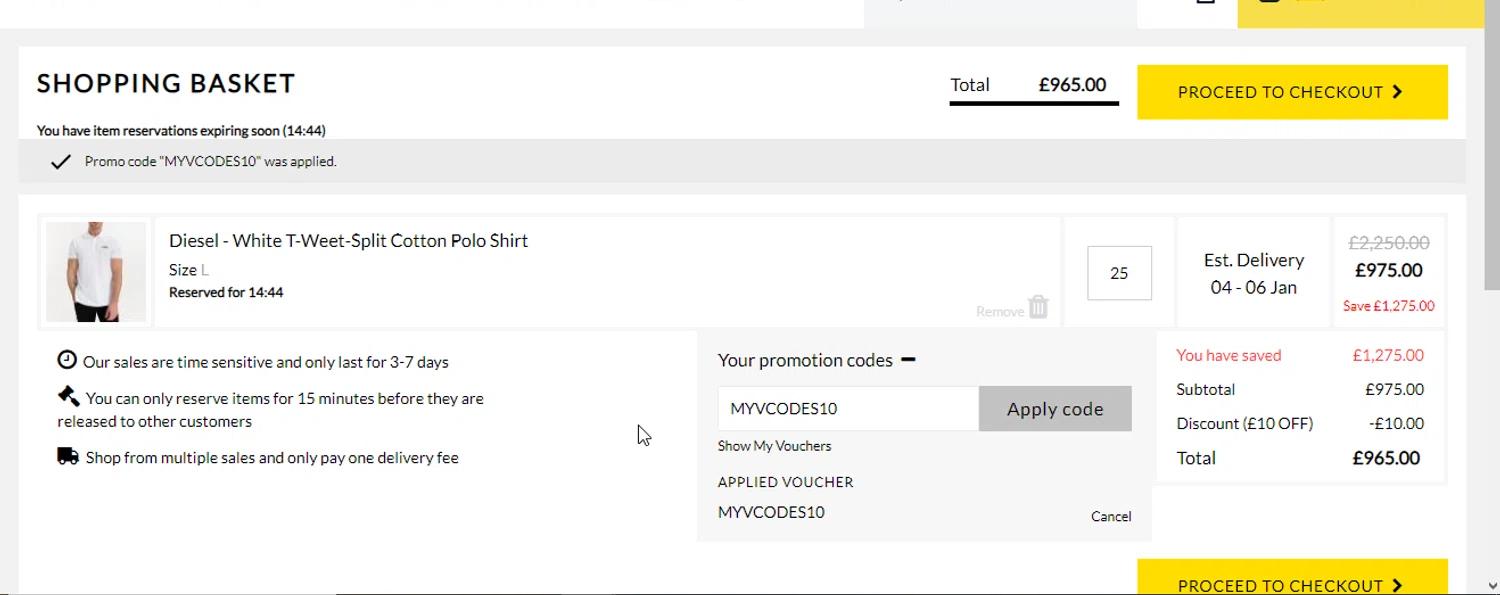Click the Shopping Basket heading
The image size is (1500, 595).
166,83
